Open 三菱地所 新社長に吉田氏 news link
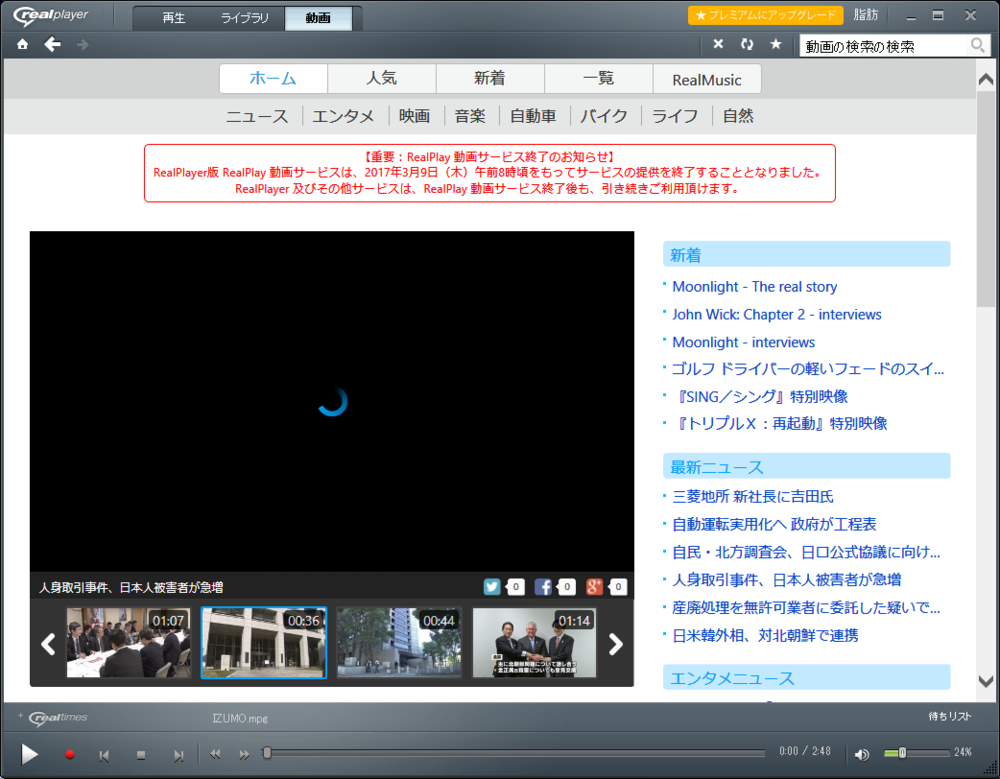Viewport: 1000px width, 779px height. (753, 497)
